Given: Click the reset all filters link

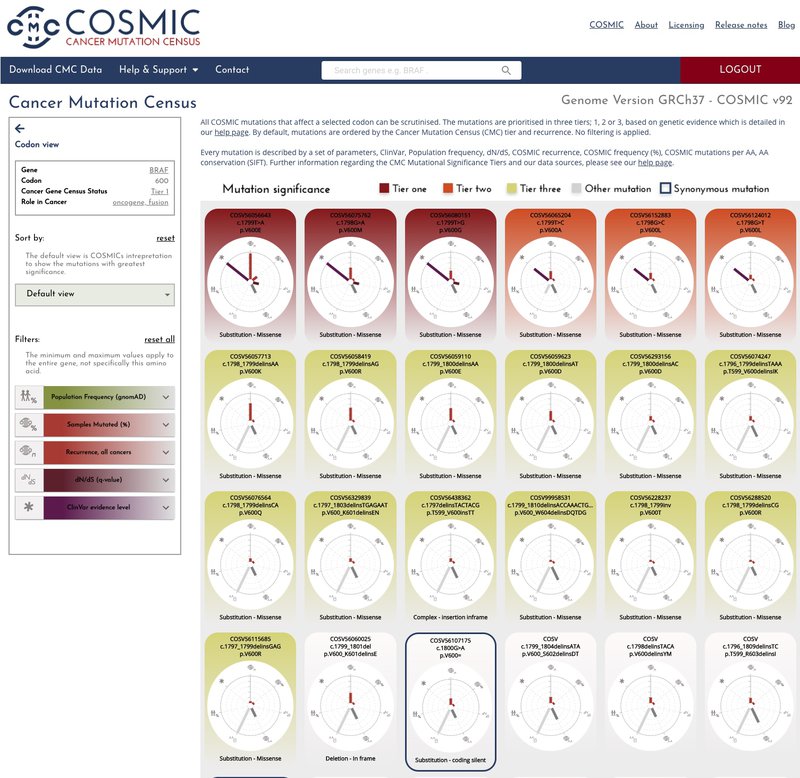Looking at the screenshot, I should pos(159,339).
